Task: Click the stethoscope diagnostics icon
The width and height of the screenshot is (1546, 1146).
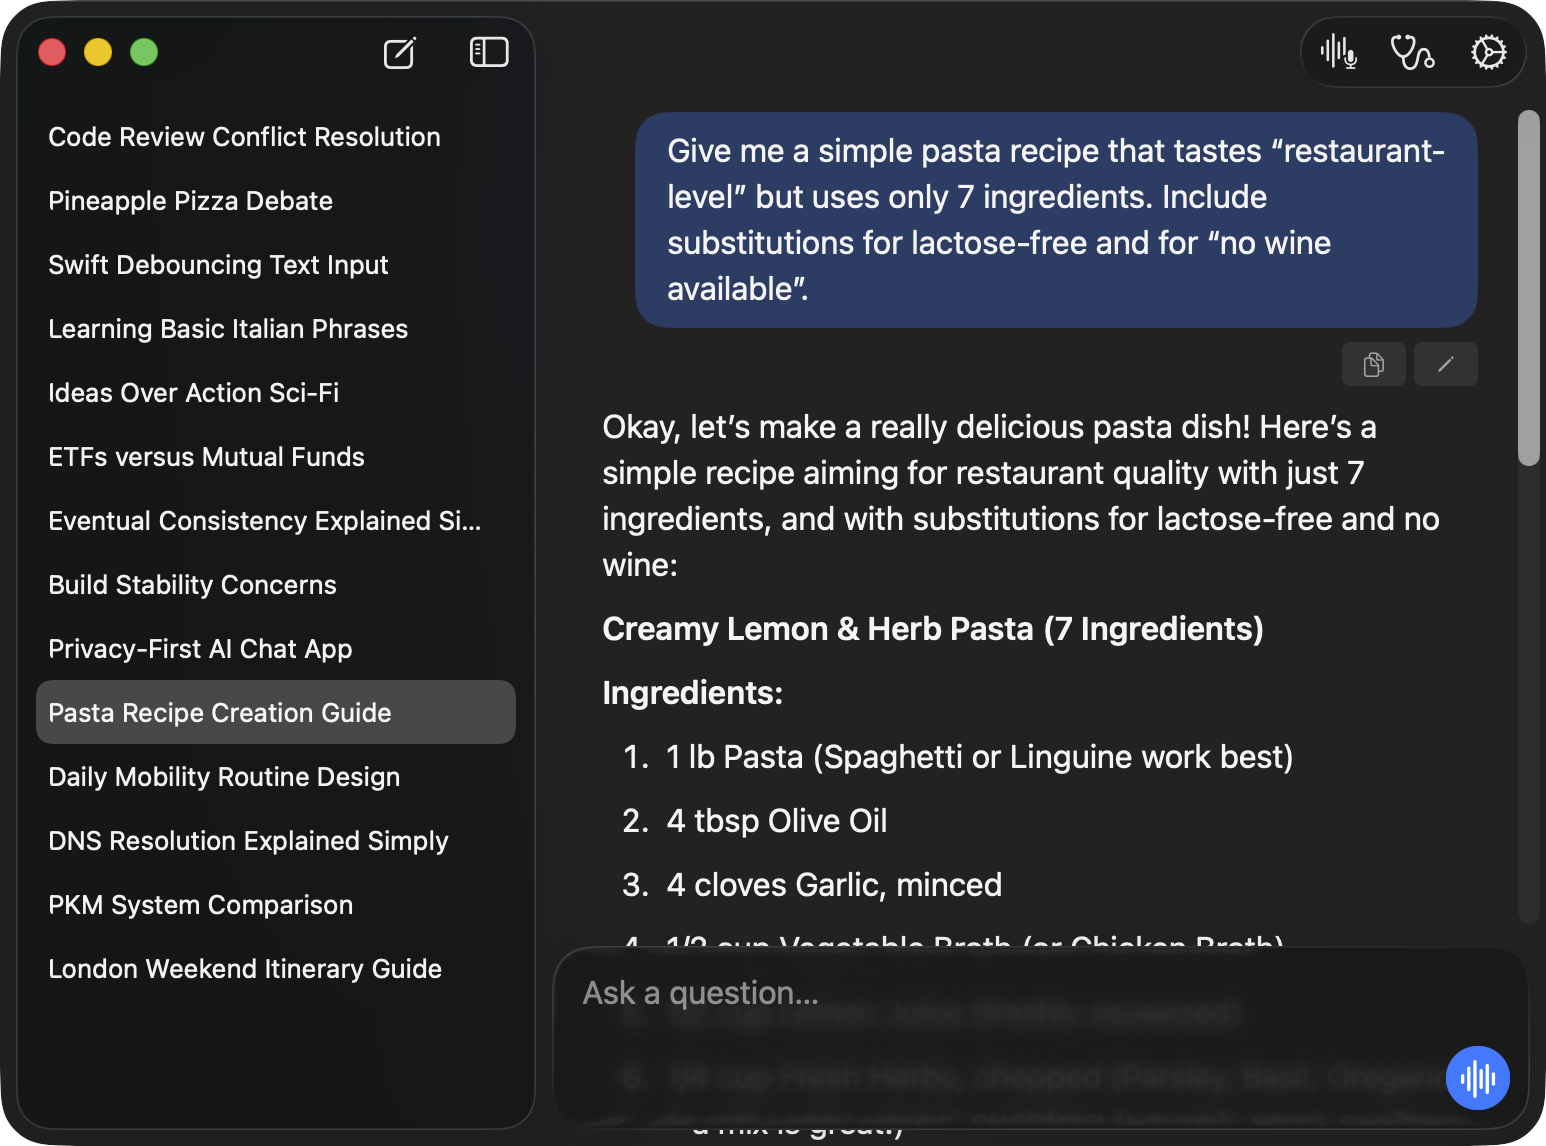Action: click(x=1412, y=52)
